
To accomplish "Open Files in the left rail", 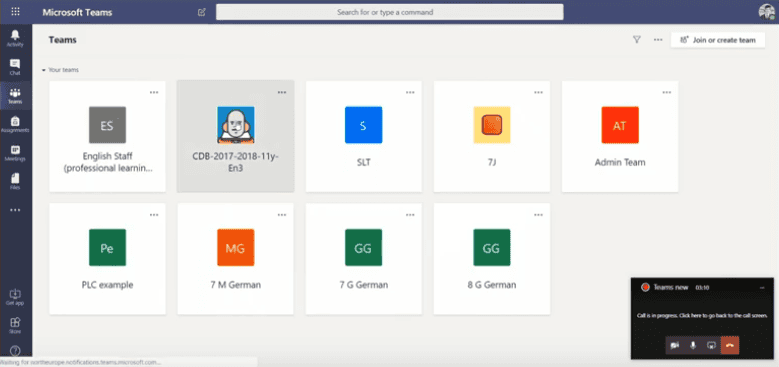I will pos(15,181).
